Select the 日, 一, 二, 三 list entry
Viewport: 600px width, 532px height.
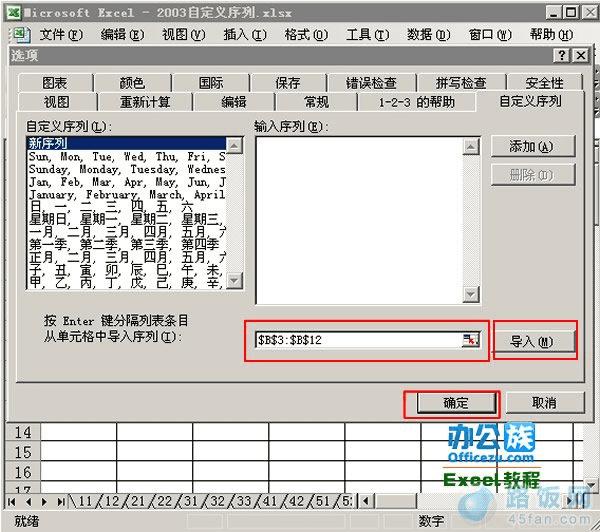(126, 207)
